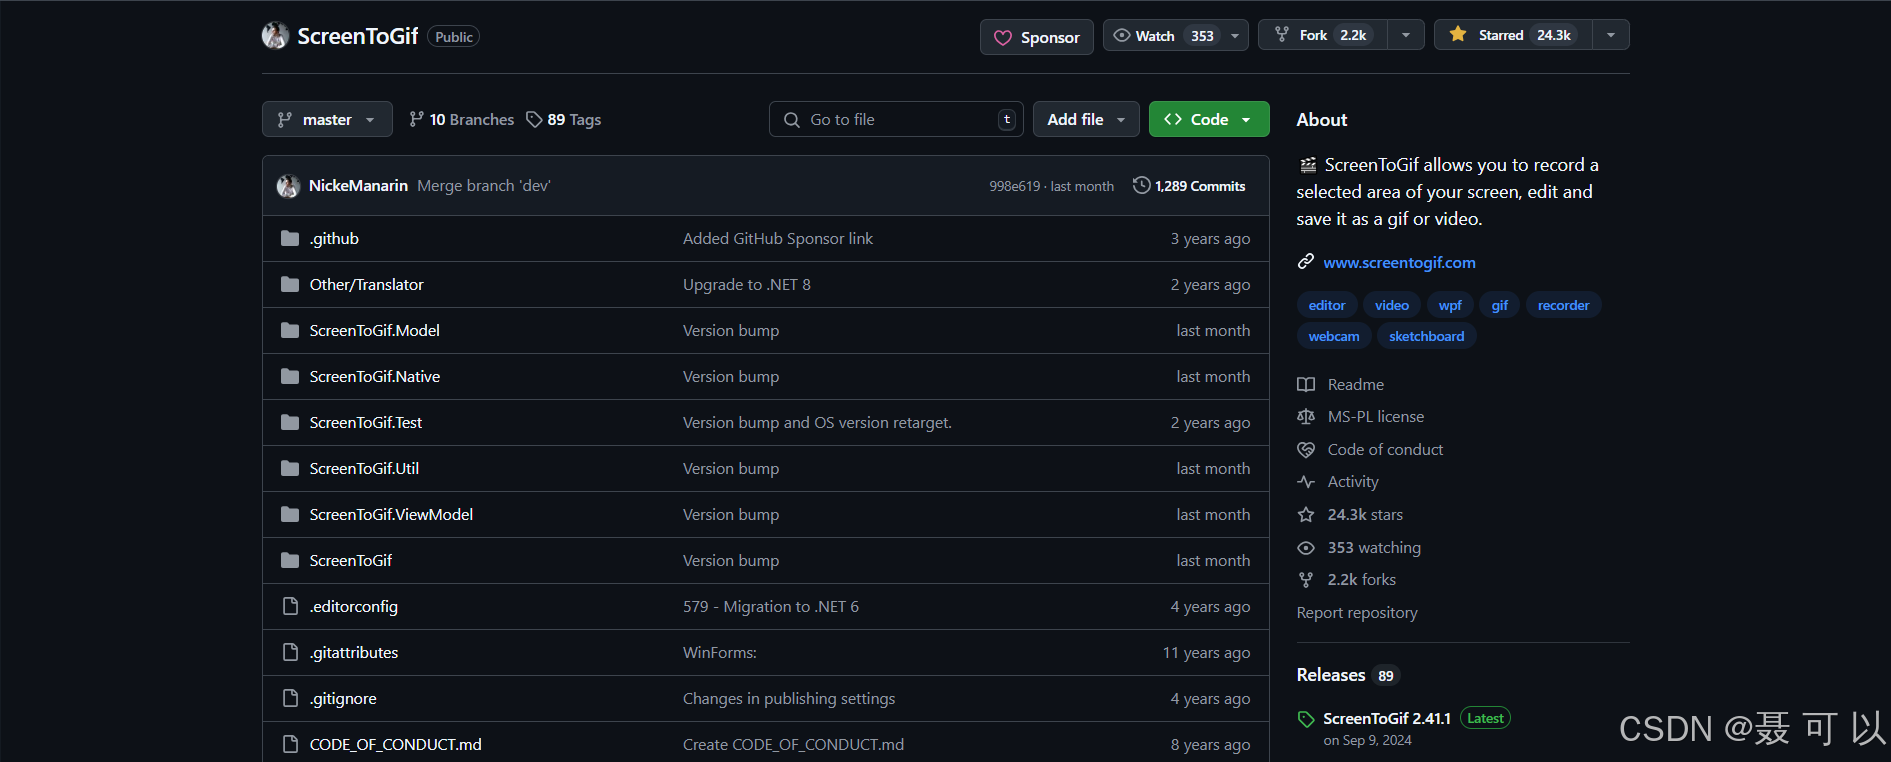The image size is (1891, 762).
Task: Select the sketchboard topic tag
Action: [x=1426, y=336]
